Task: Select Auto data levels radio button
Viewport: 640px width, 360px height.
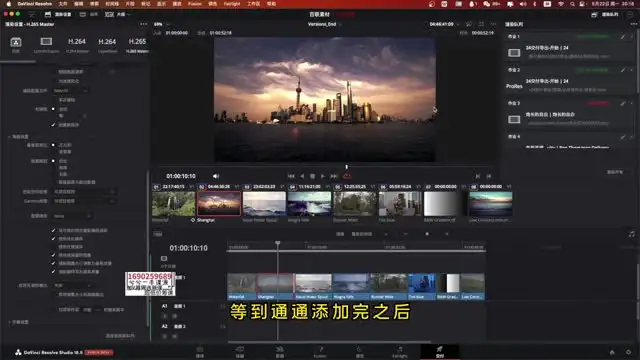Action: [53, 161]
